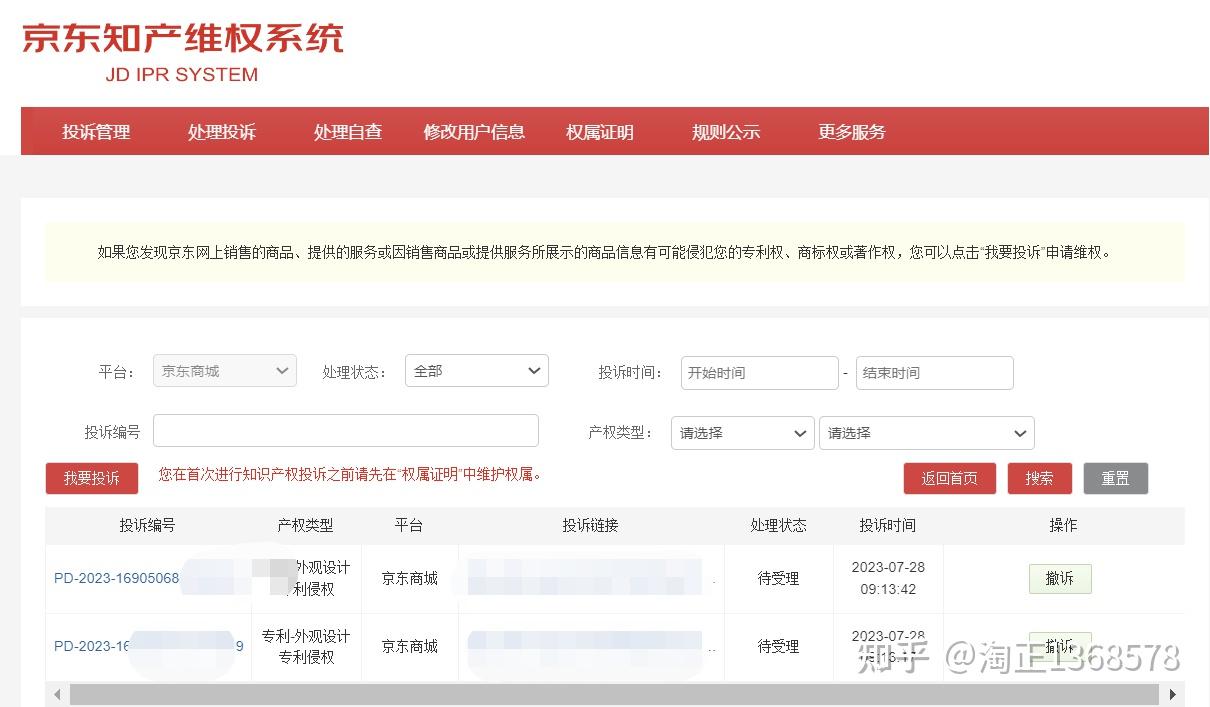Open the 投诉管理 menu
The width and height of the screenshot is (1210, 707).
pos(96,132)
